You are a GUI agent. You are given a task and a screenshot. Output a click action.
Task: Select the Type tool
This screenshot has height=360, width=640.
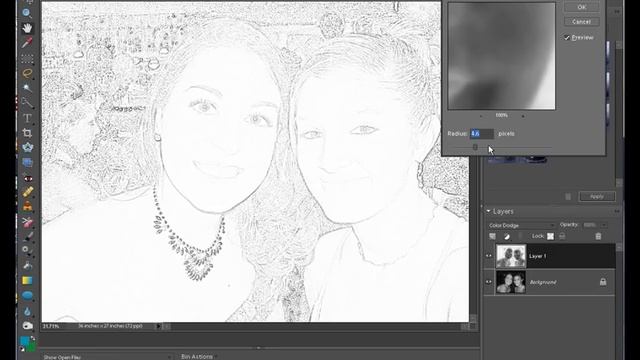click(27, 118)
